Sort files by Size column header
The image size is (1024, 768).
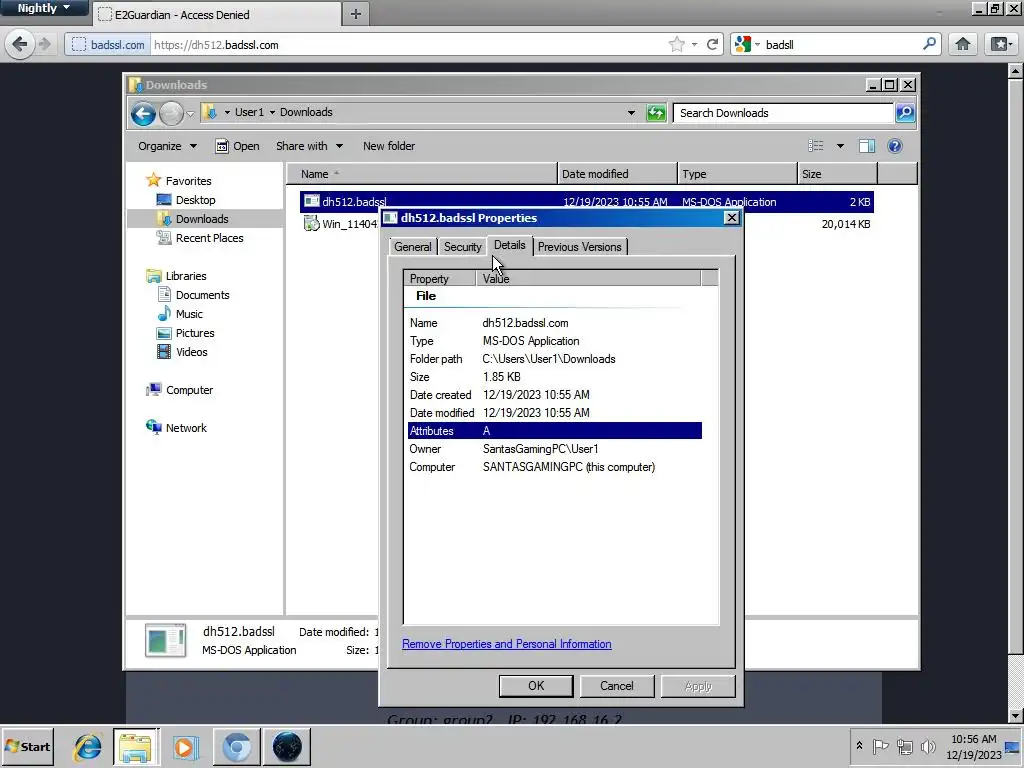(x=837, y=174)
